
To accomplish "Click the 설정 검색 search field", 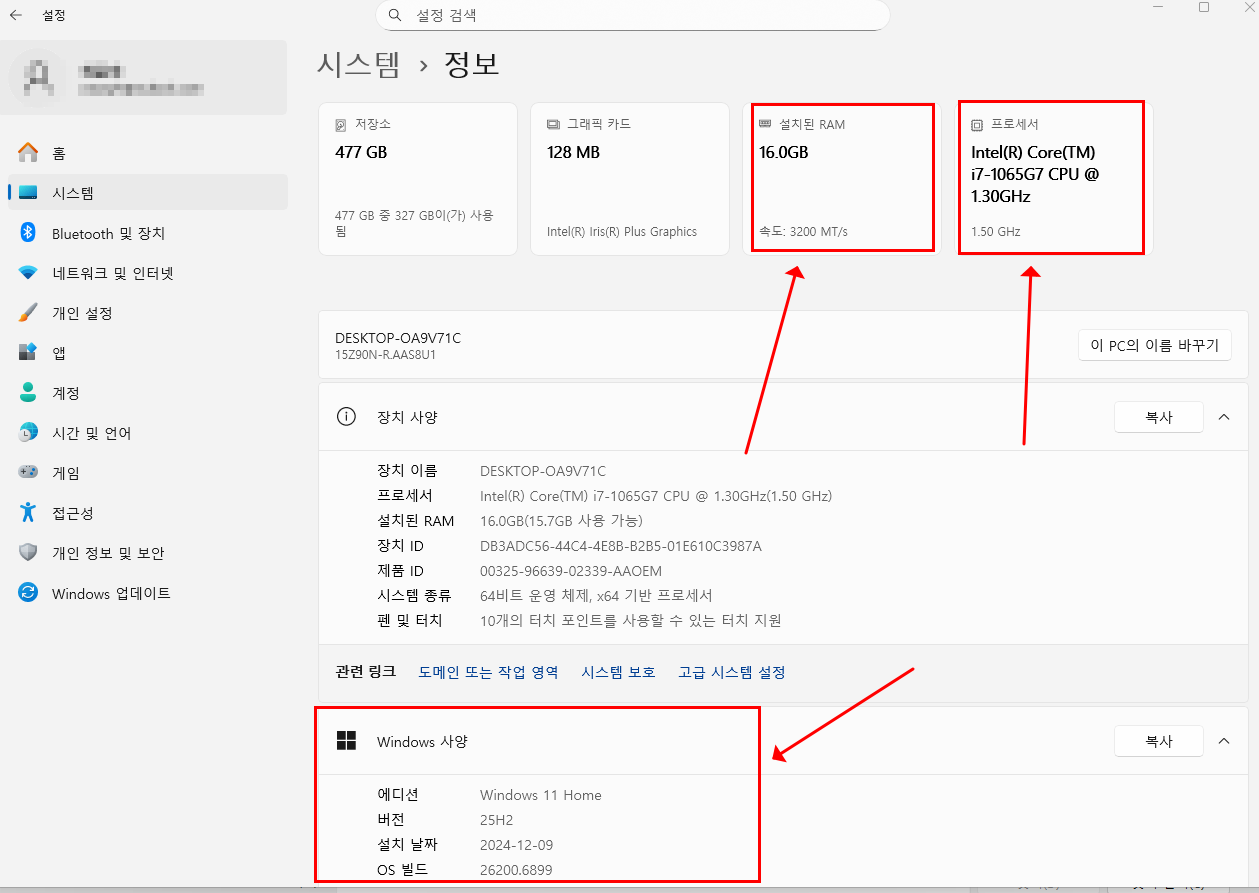I will coord(632,15).
